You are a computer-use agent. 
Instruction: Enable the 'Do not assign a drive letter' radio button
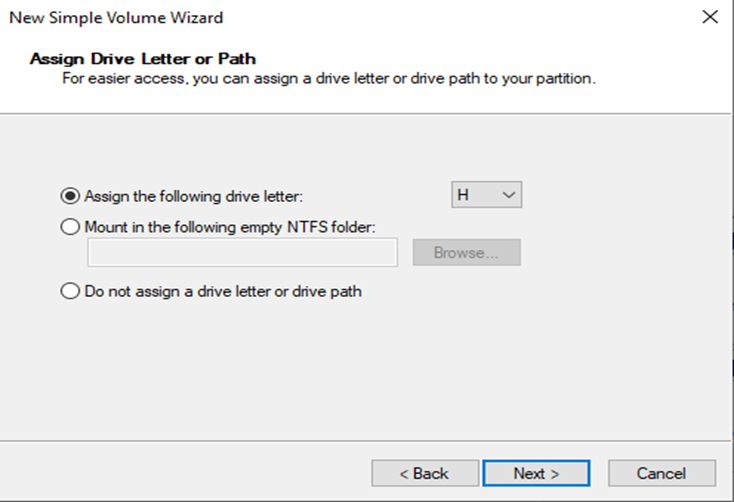pos(70,292)
